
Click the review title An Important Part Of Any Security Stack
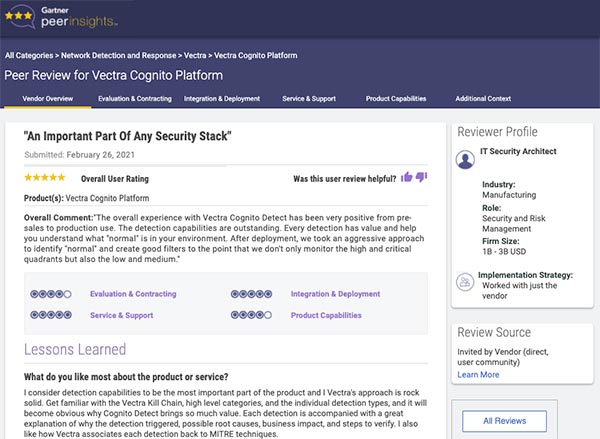tap(127, 136)
